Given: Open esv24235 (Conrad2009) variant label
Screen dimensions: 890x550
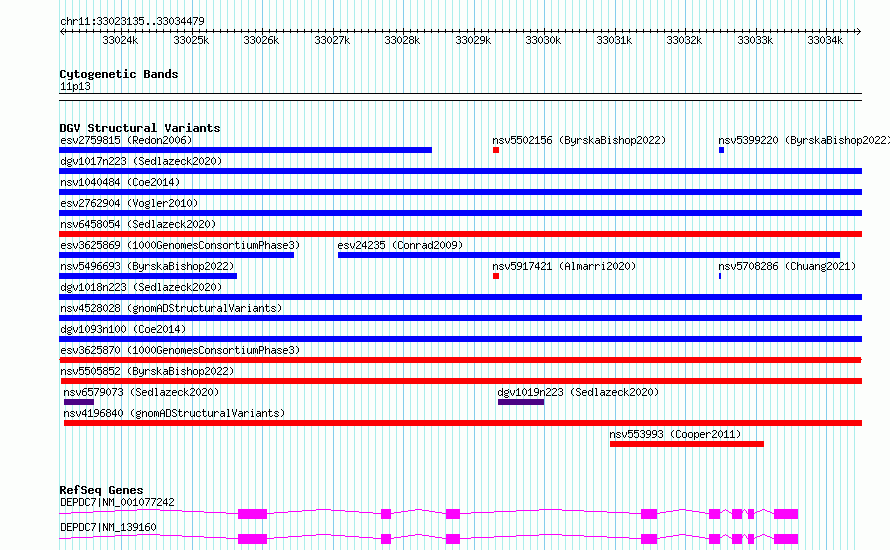Looking at the screenshot, I should tap(400, 245).
